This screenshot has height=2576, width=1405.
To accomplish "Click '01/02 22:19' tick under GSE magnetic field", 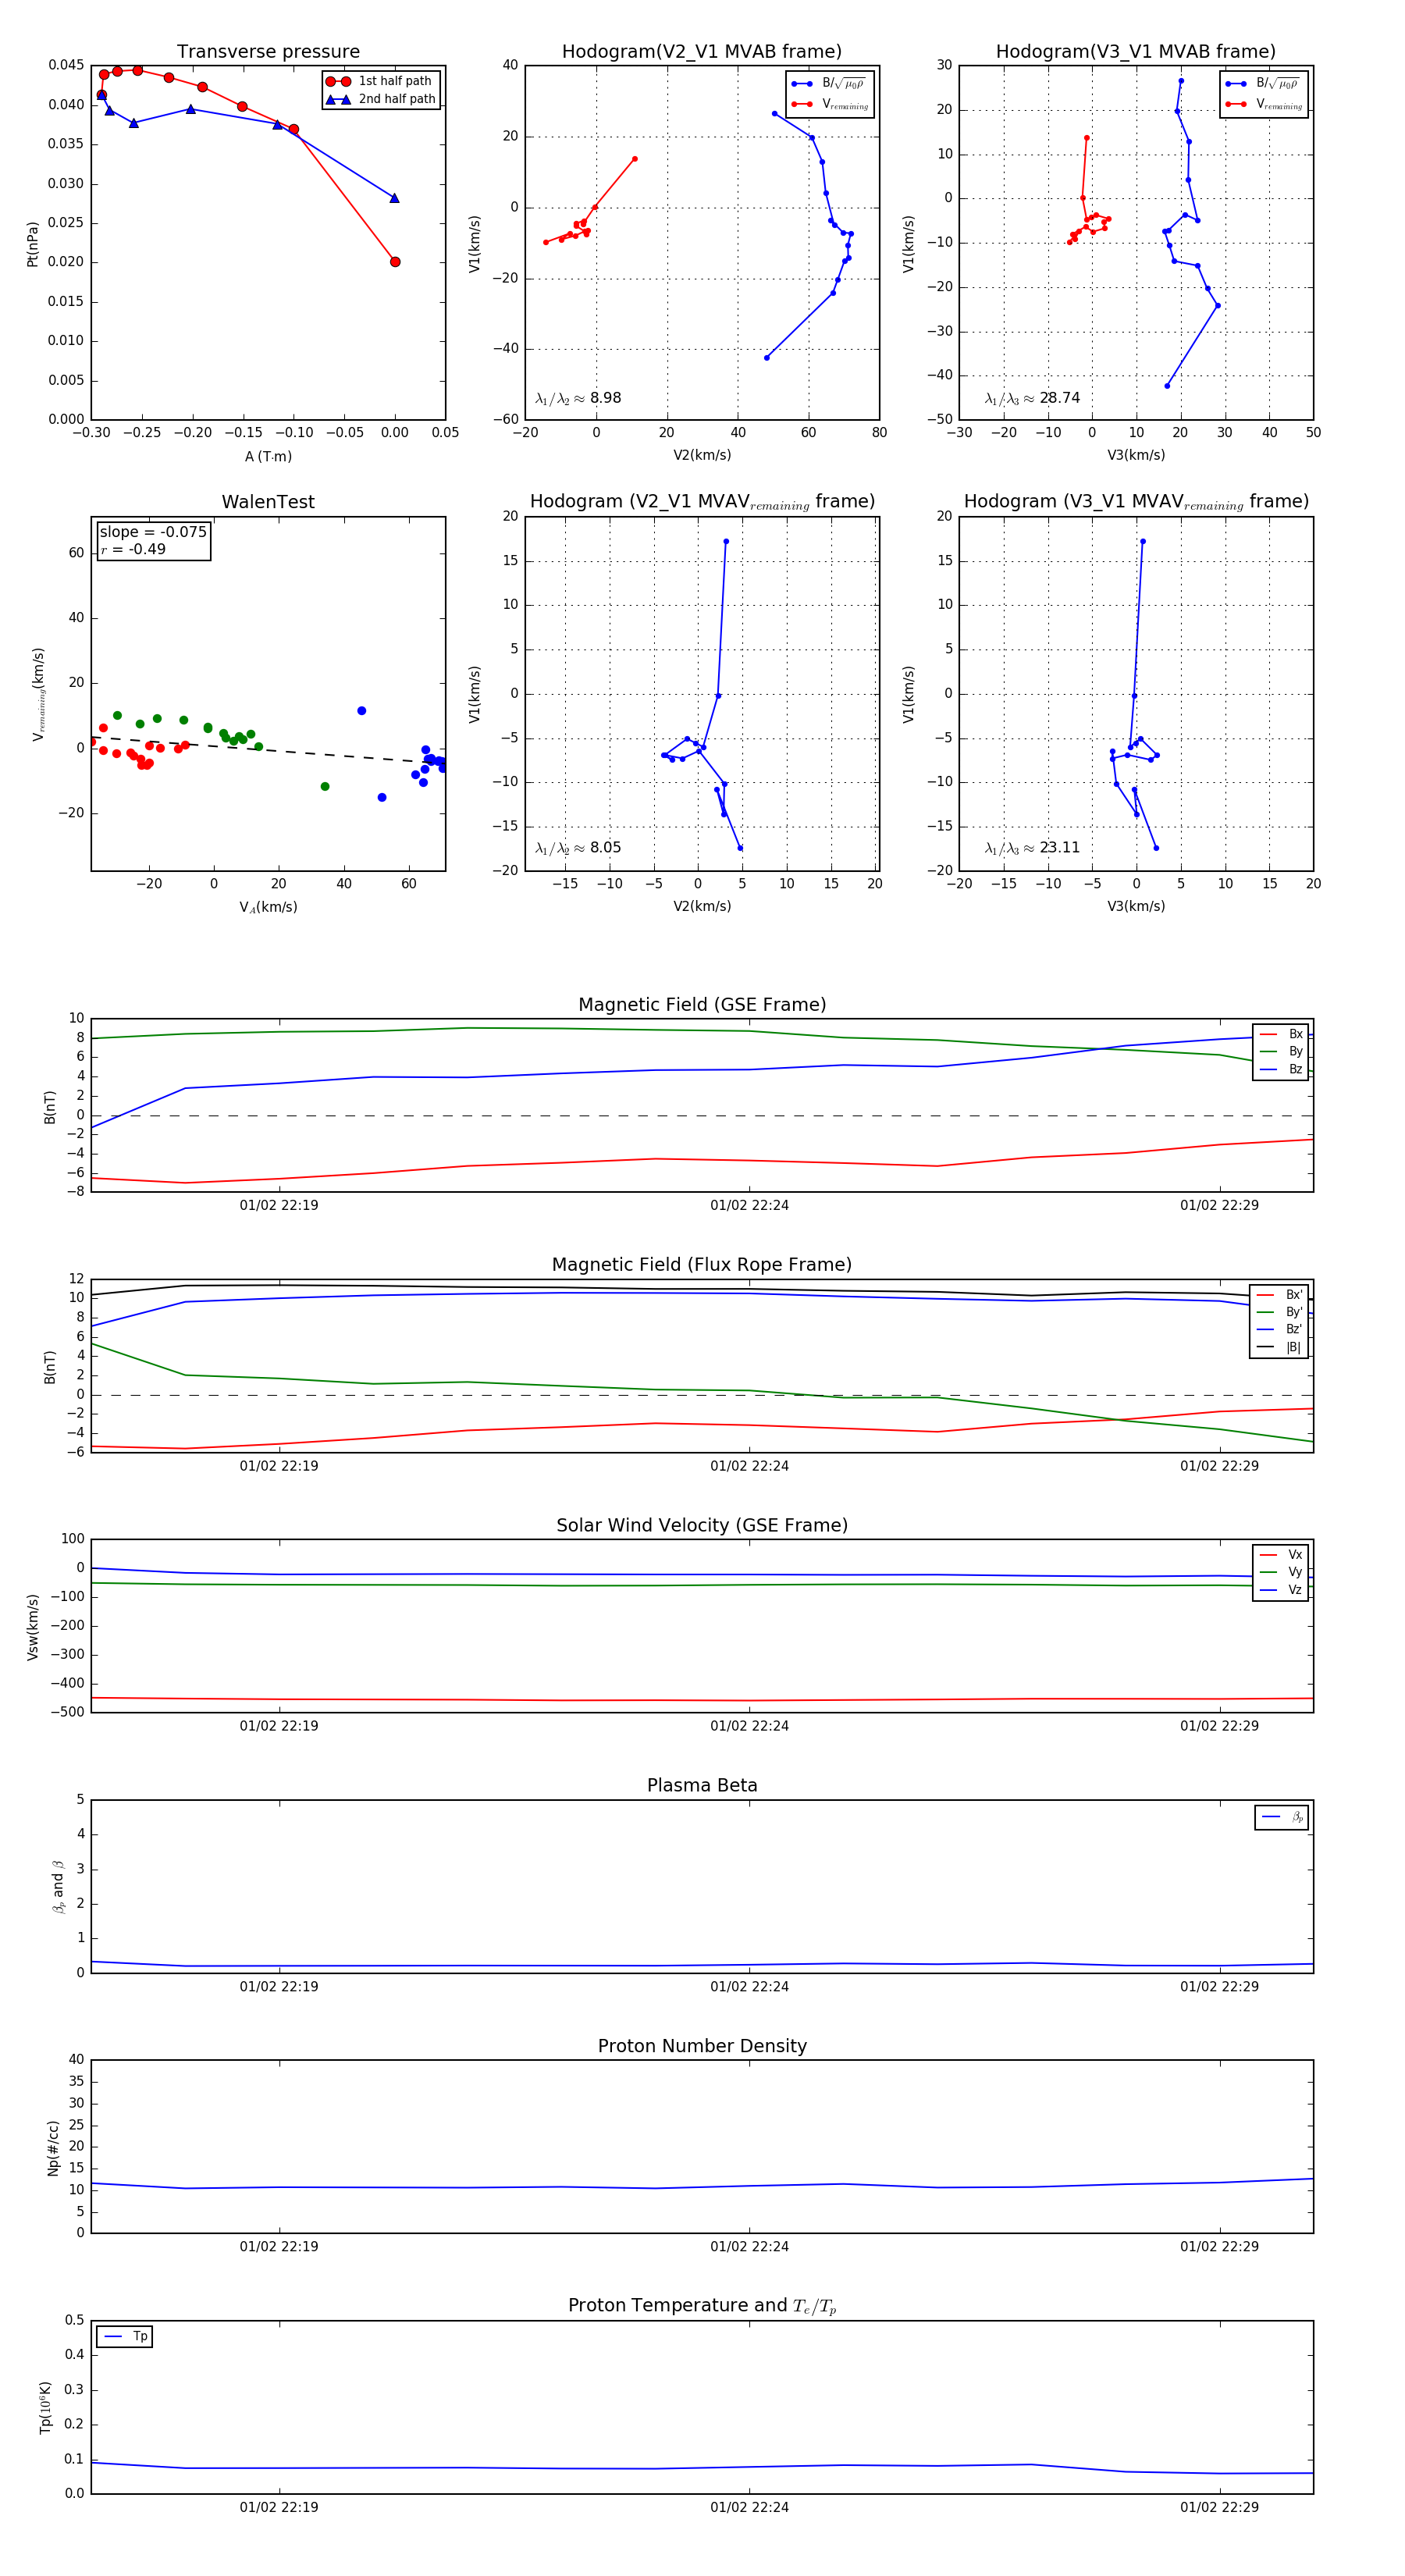I will click(x=279, y=1206).
